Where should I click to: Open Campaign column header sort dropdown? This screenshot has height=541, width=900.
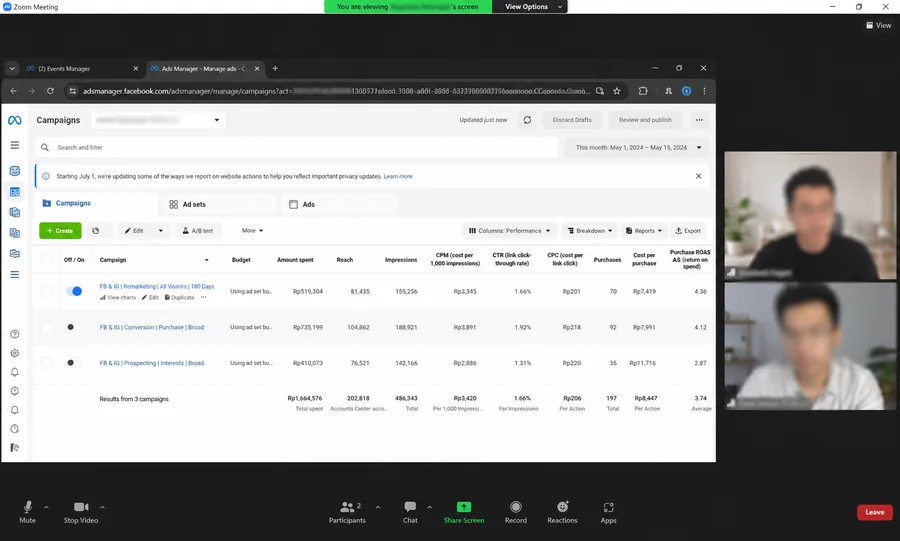click(207, 260)
